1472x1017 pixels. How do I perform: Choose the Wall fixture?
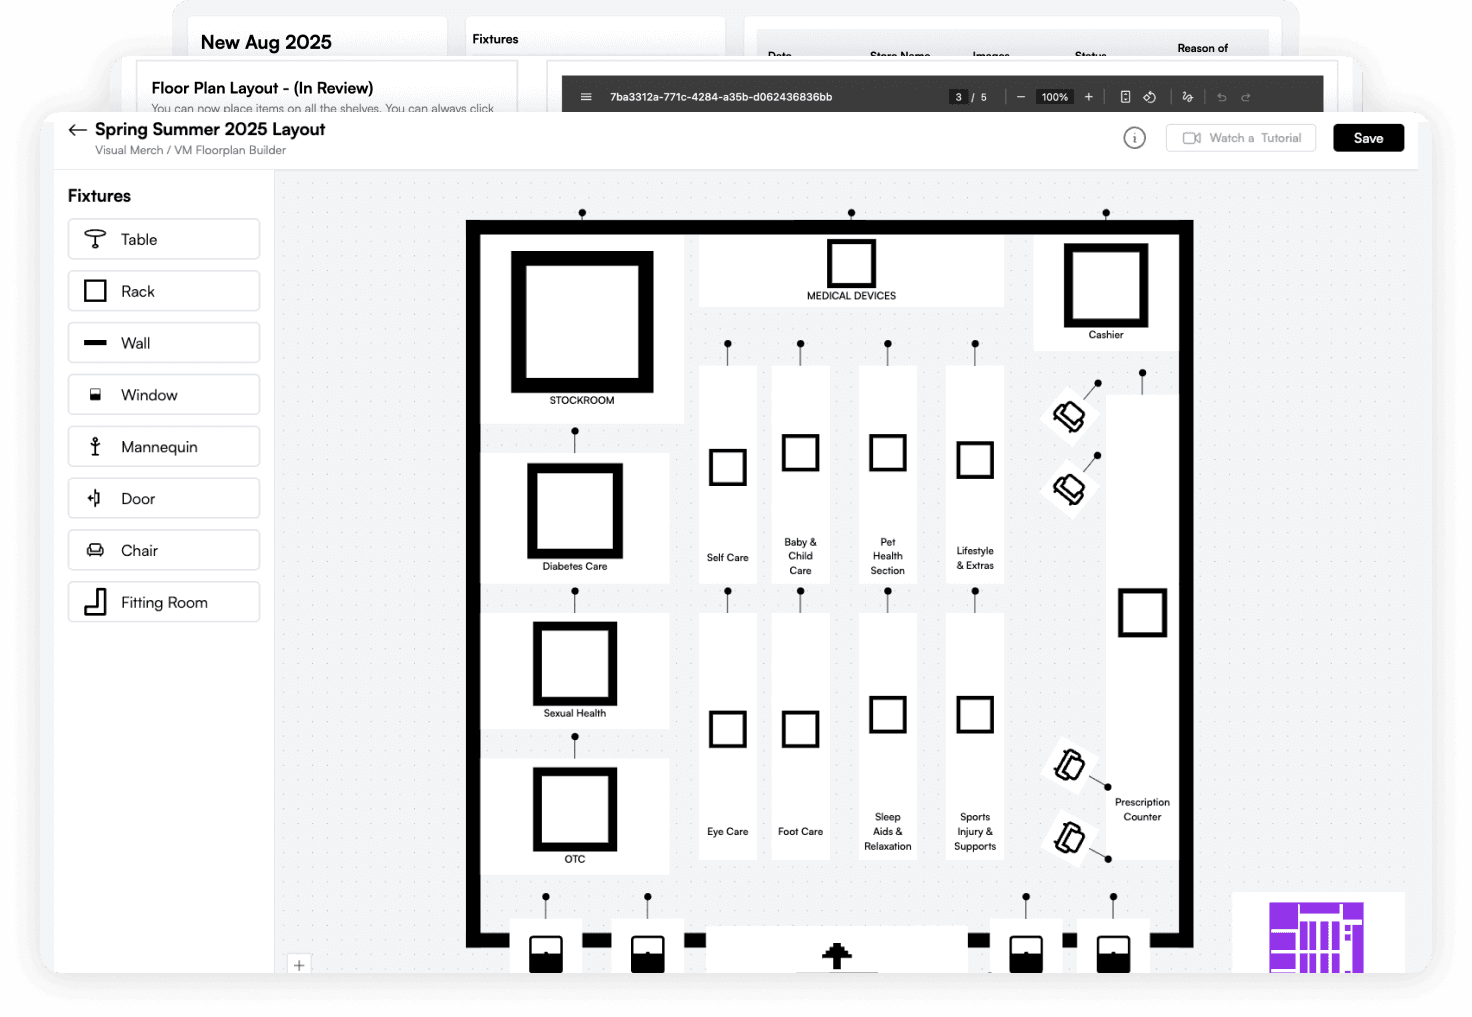[x=164, y=343]
